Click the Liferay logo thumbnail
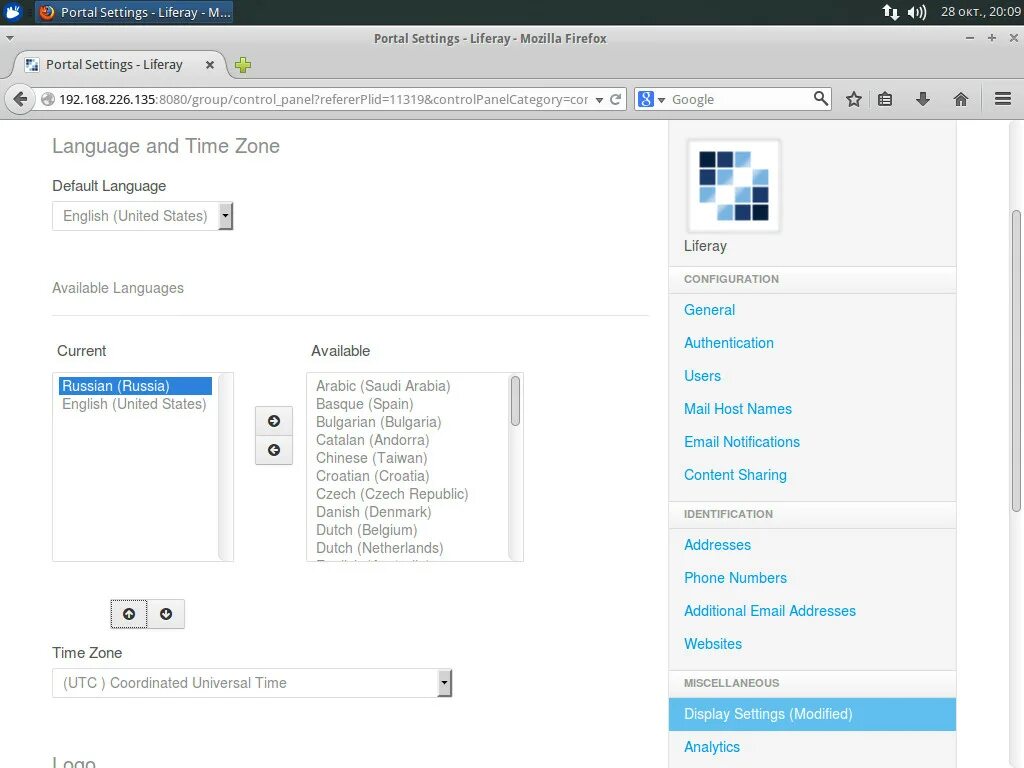The width and height of the screenshot is (1024, 768). coord(733,186)
